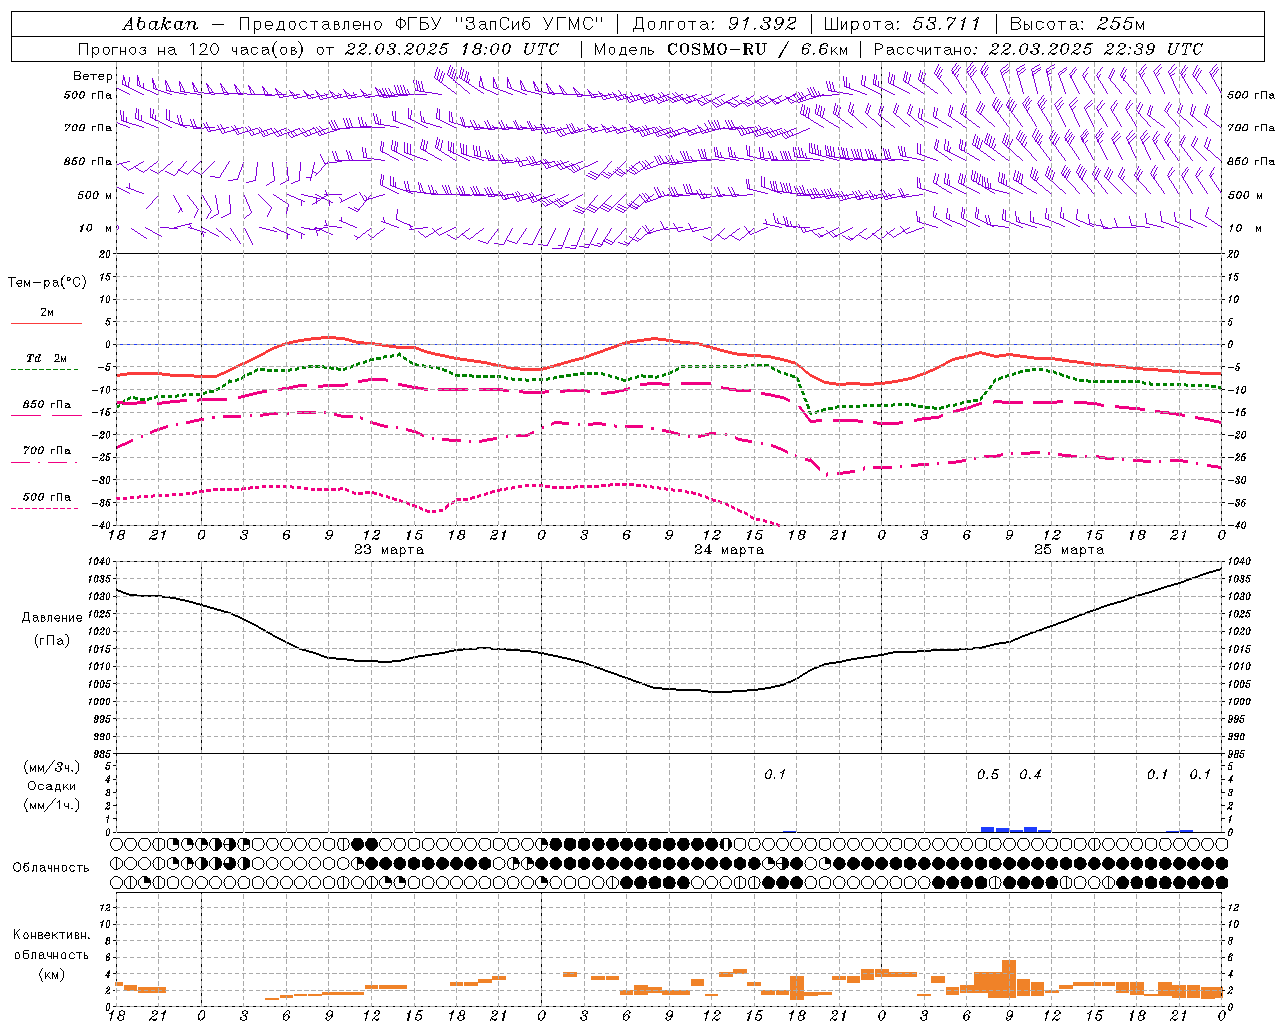Viewport: 1280px width, 1024px height.
Task: Click the station name "Abakan" in the header
Action: 160,24
